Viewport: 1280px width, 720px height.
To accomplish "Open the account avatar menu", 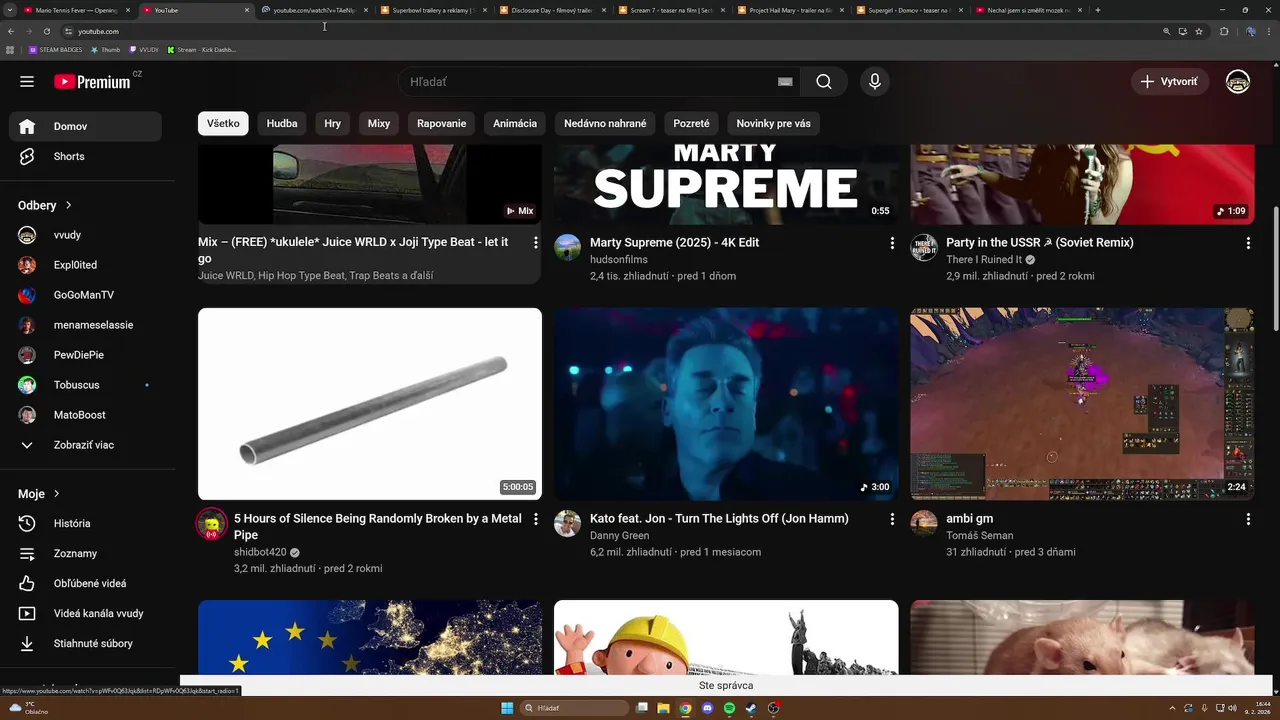I will pyautogui.click(x=1238, y=82).
